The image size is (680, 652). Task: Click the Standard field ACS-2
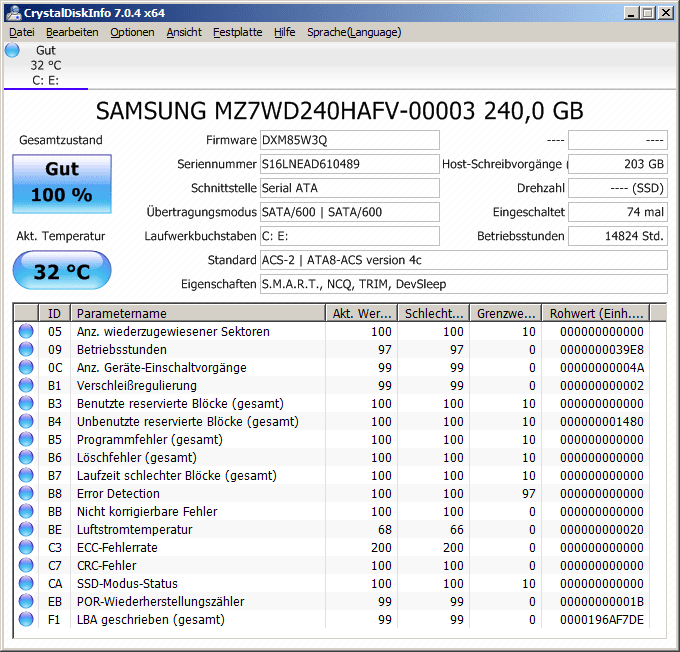pos(464,260)
